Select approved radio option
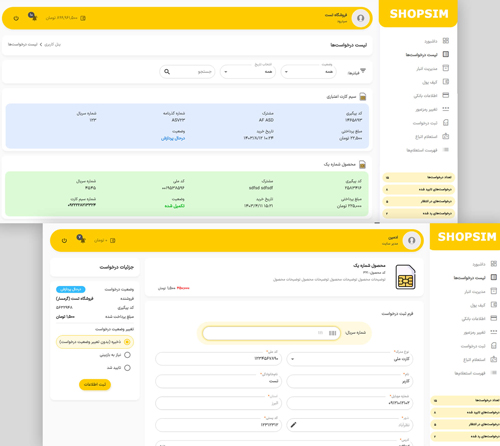This screenshot has height=446, width=500. tap(127, 368)
